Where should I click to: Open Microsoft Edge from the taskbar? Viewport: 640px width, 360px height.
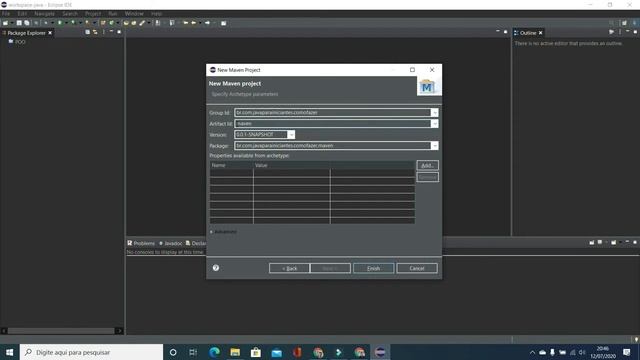[214, 352]
